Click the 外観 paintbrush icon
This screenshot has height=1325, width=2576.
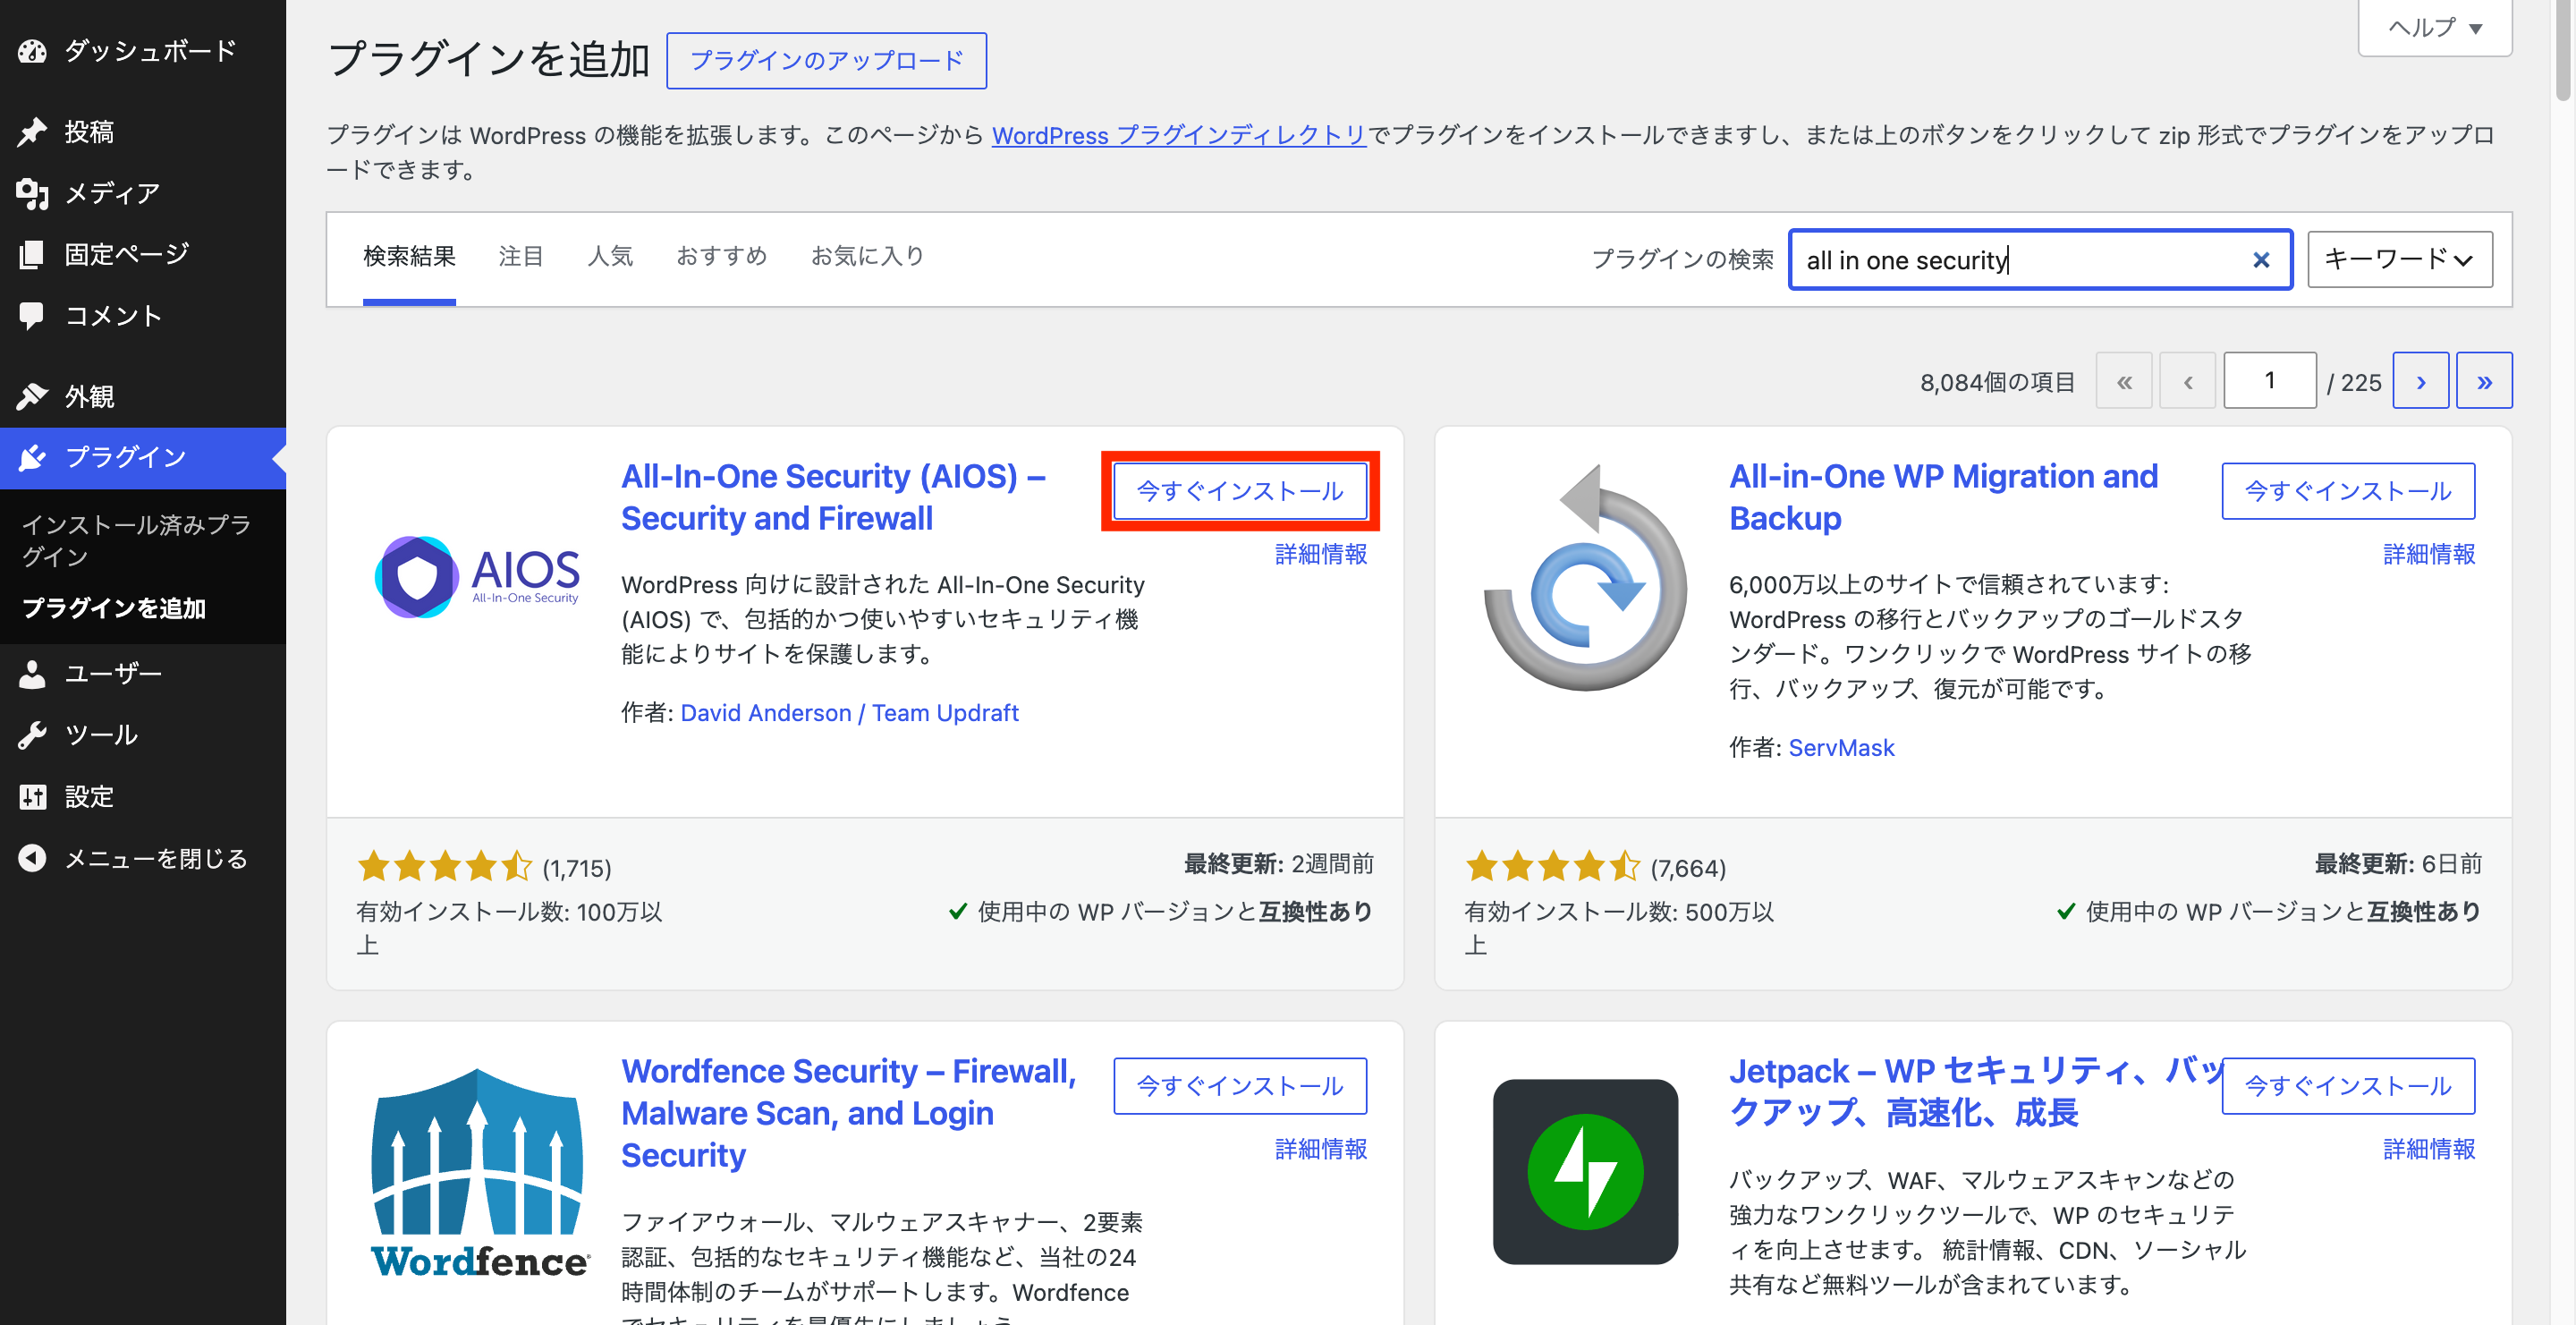tap(32, 396)
